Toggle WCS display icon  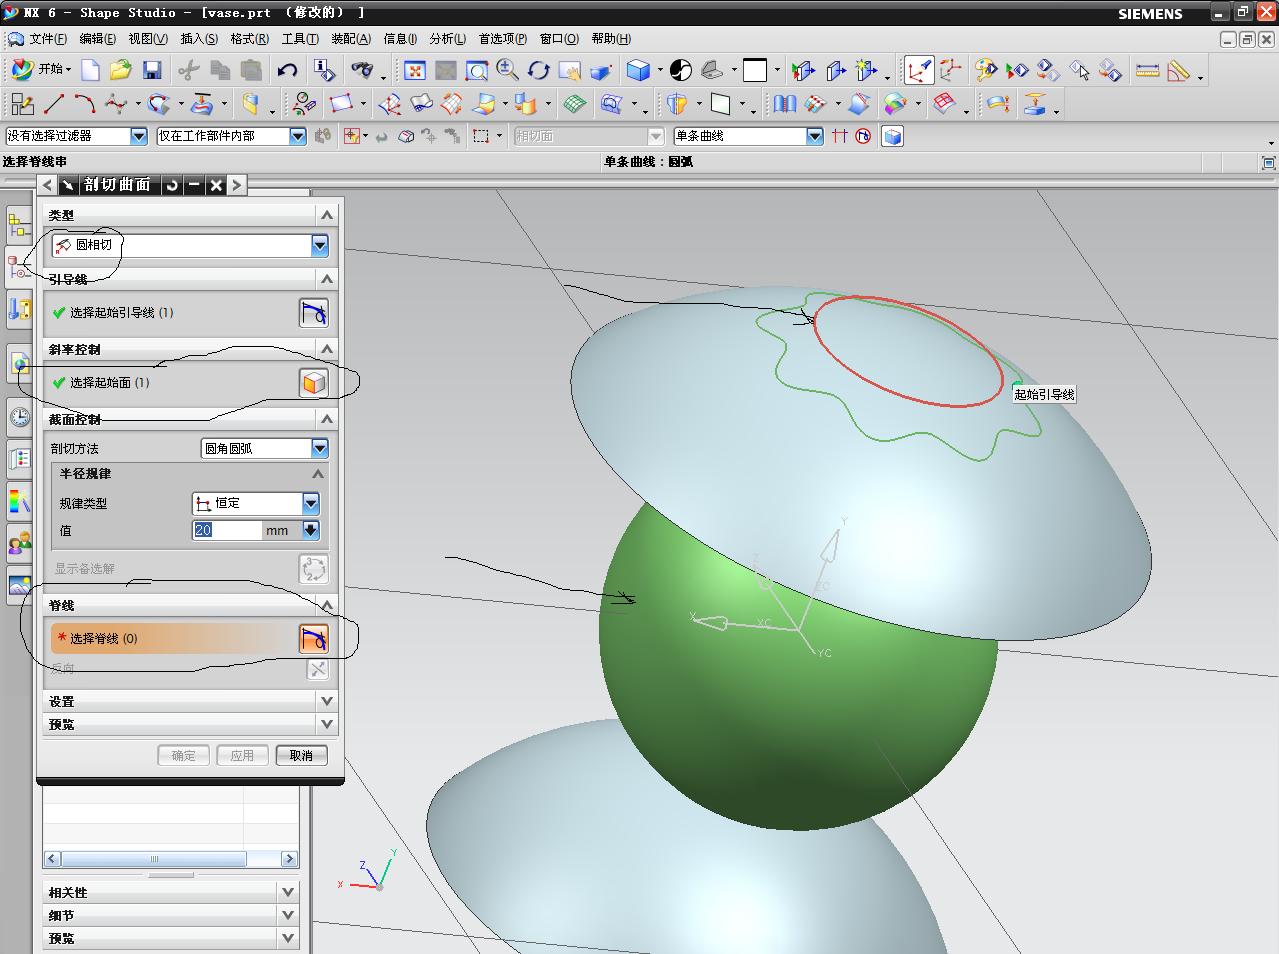(919, 70)
